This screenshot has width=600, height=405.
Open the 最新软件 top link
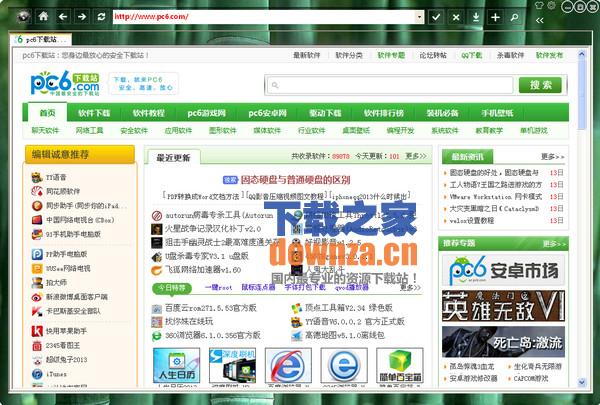(x=307, y=55)
